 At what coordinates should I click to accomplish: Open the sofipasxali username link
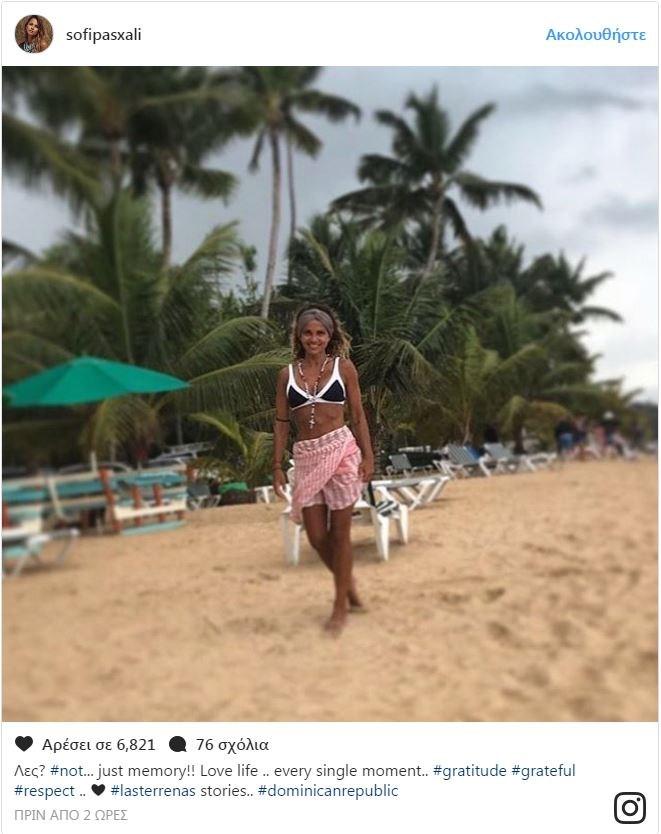[x=104, y=35]
